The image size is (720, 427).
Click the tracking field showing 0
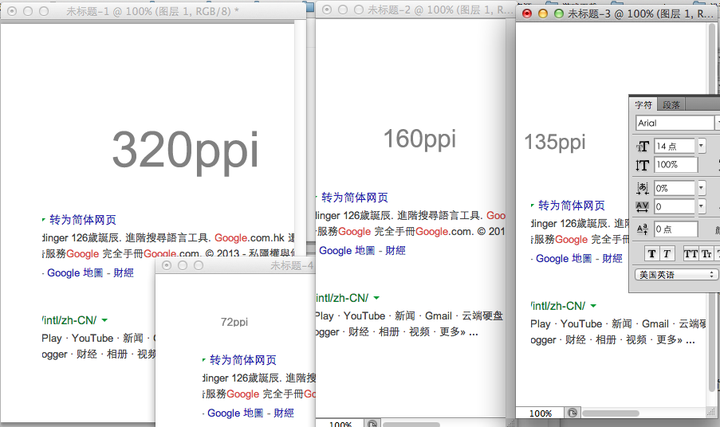pyautogui.click(x=675, y=207)
